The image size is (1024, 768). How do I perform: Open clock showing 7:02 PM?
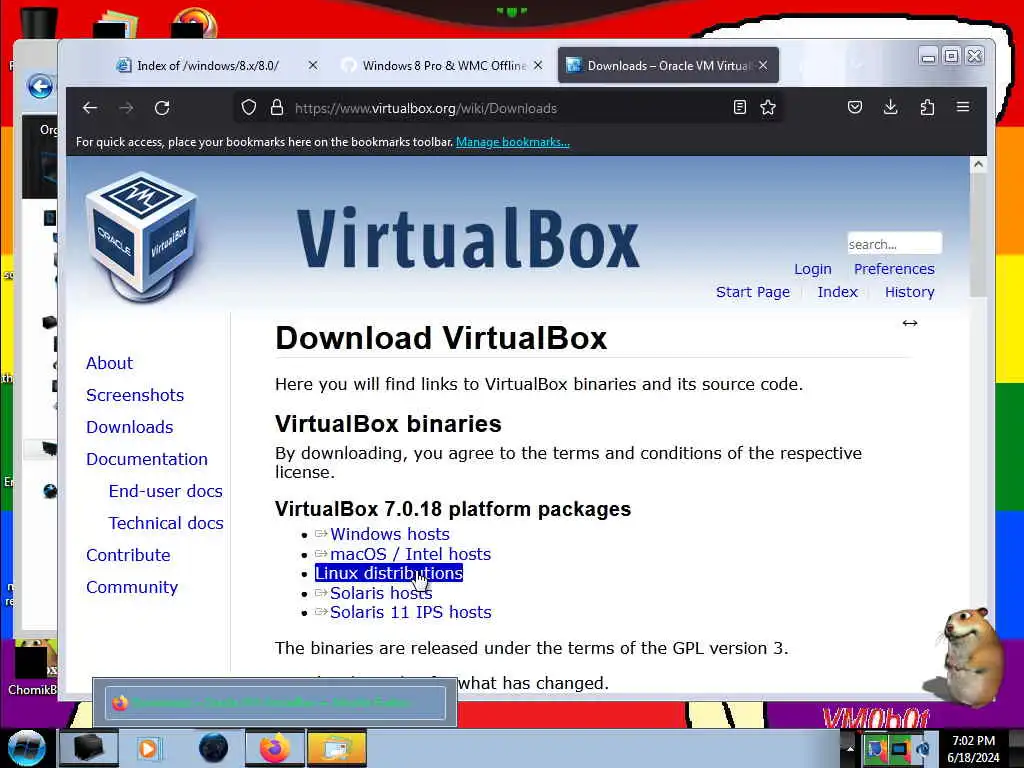[x=973, y=749]
